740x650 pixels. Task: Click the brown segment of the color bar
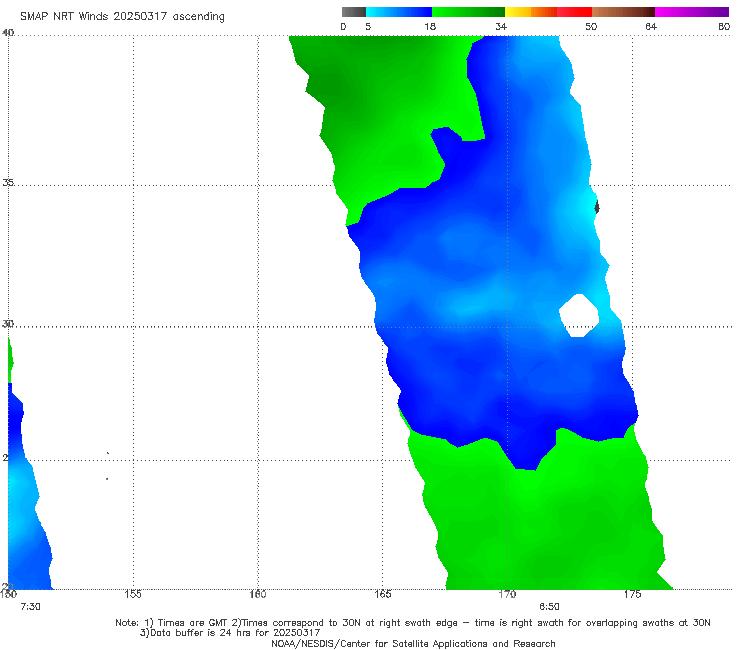click(x=623, y=12)
